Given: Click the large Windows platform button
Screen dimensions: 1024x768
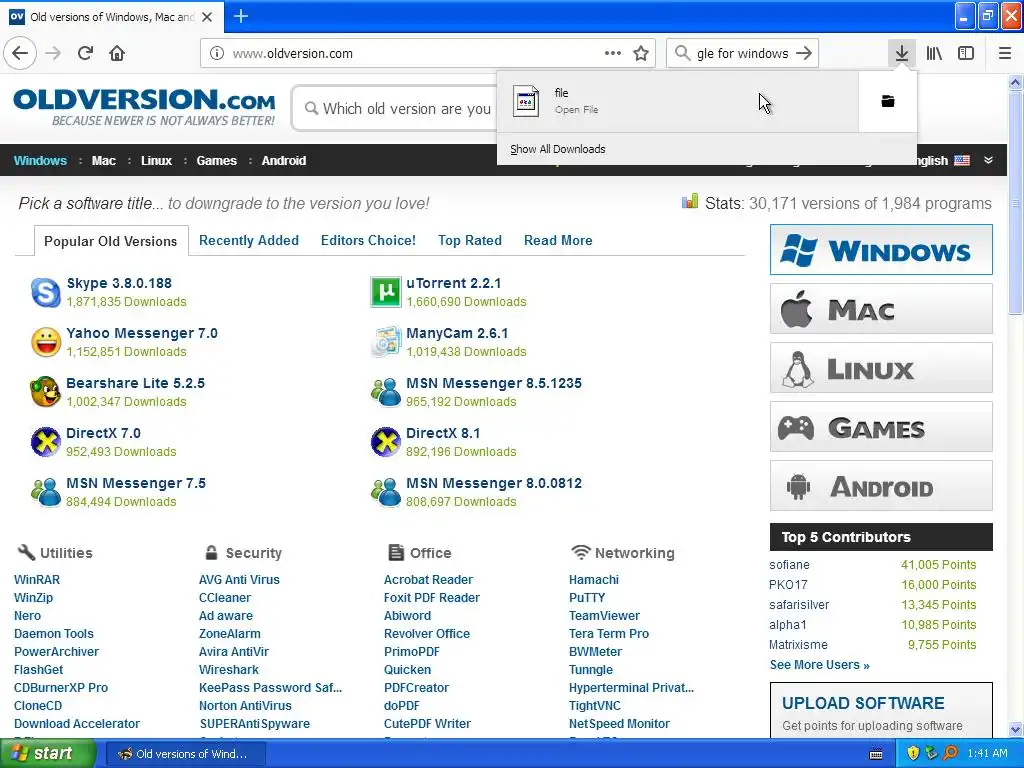Looking at the screenshot, I should (881, 249).
